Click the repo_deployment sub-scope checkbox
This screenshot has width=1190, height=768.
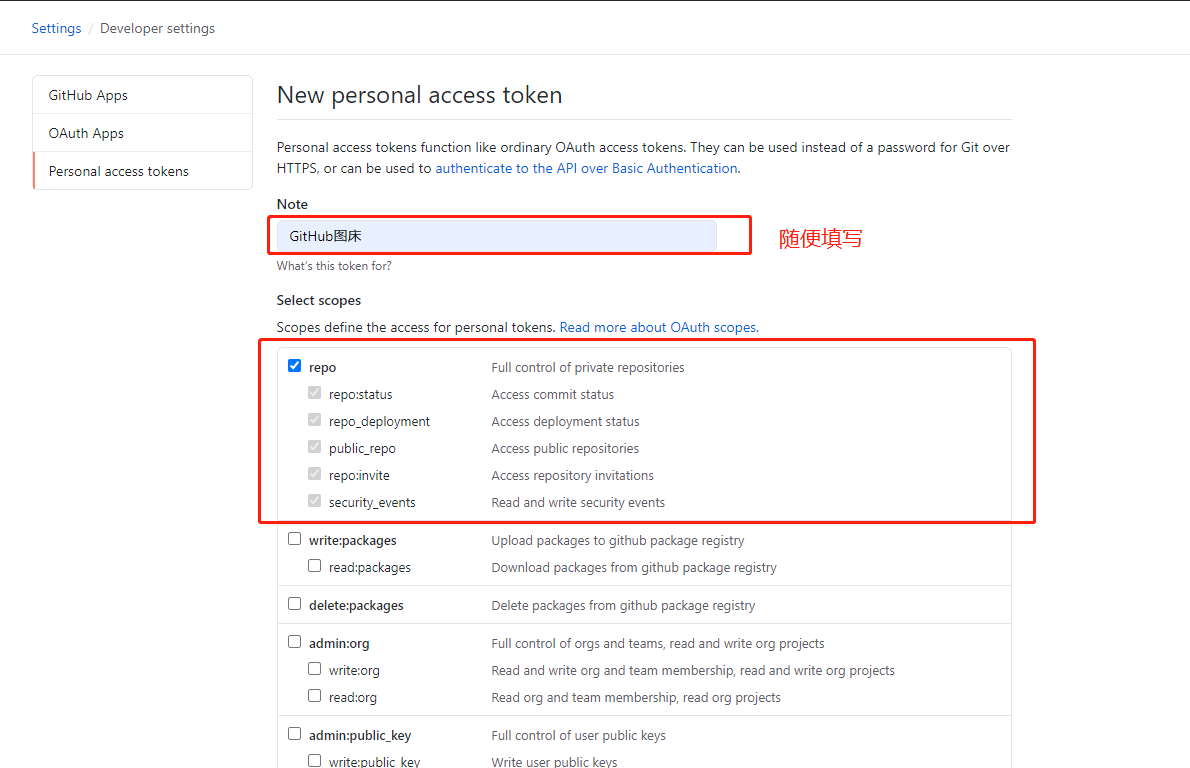pos(314,420)
